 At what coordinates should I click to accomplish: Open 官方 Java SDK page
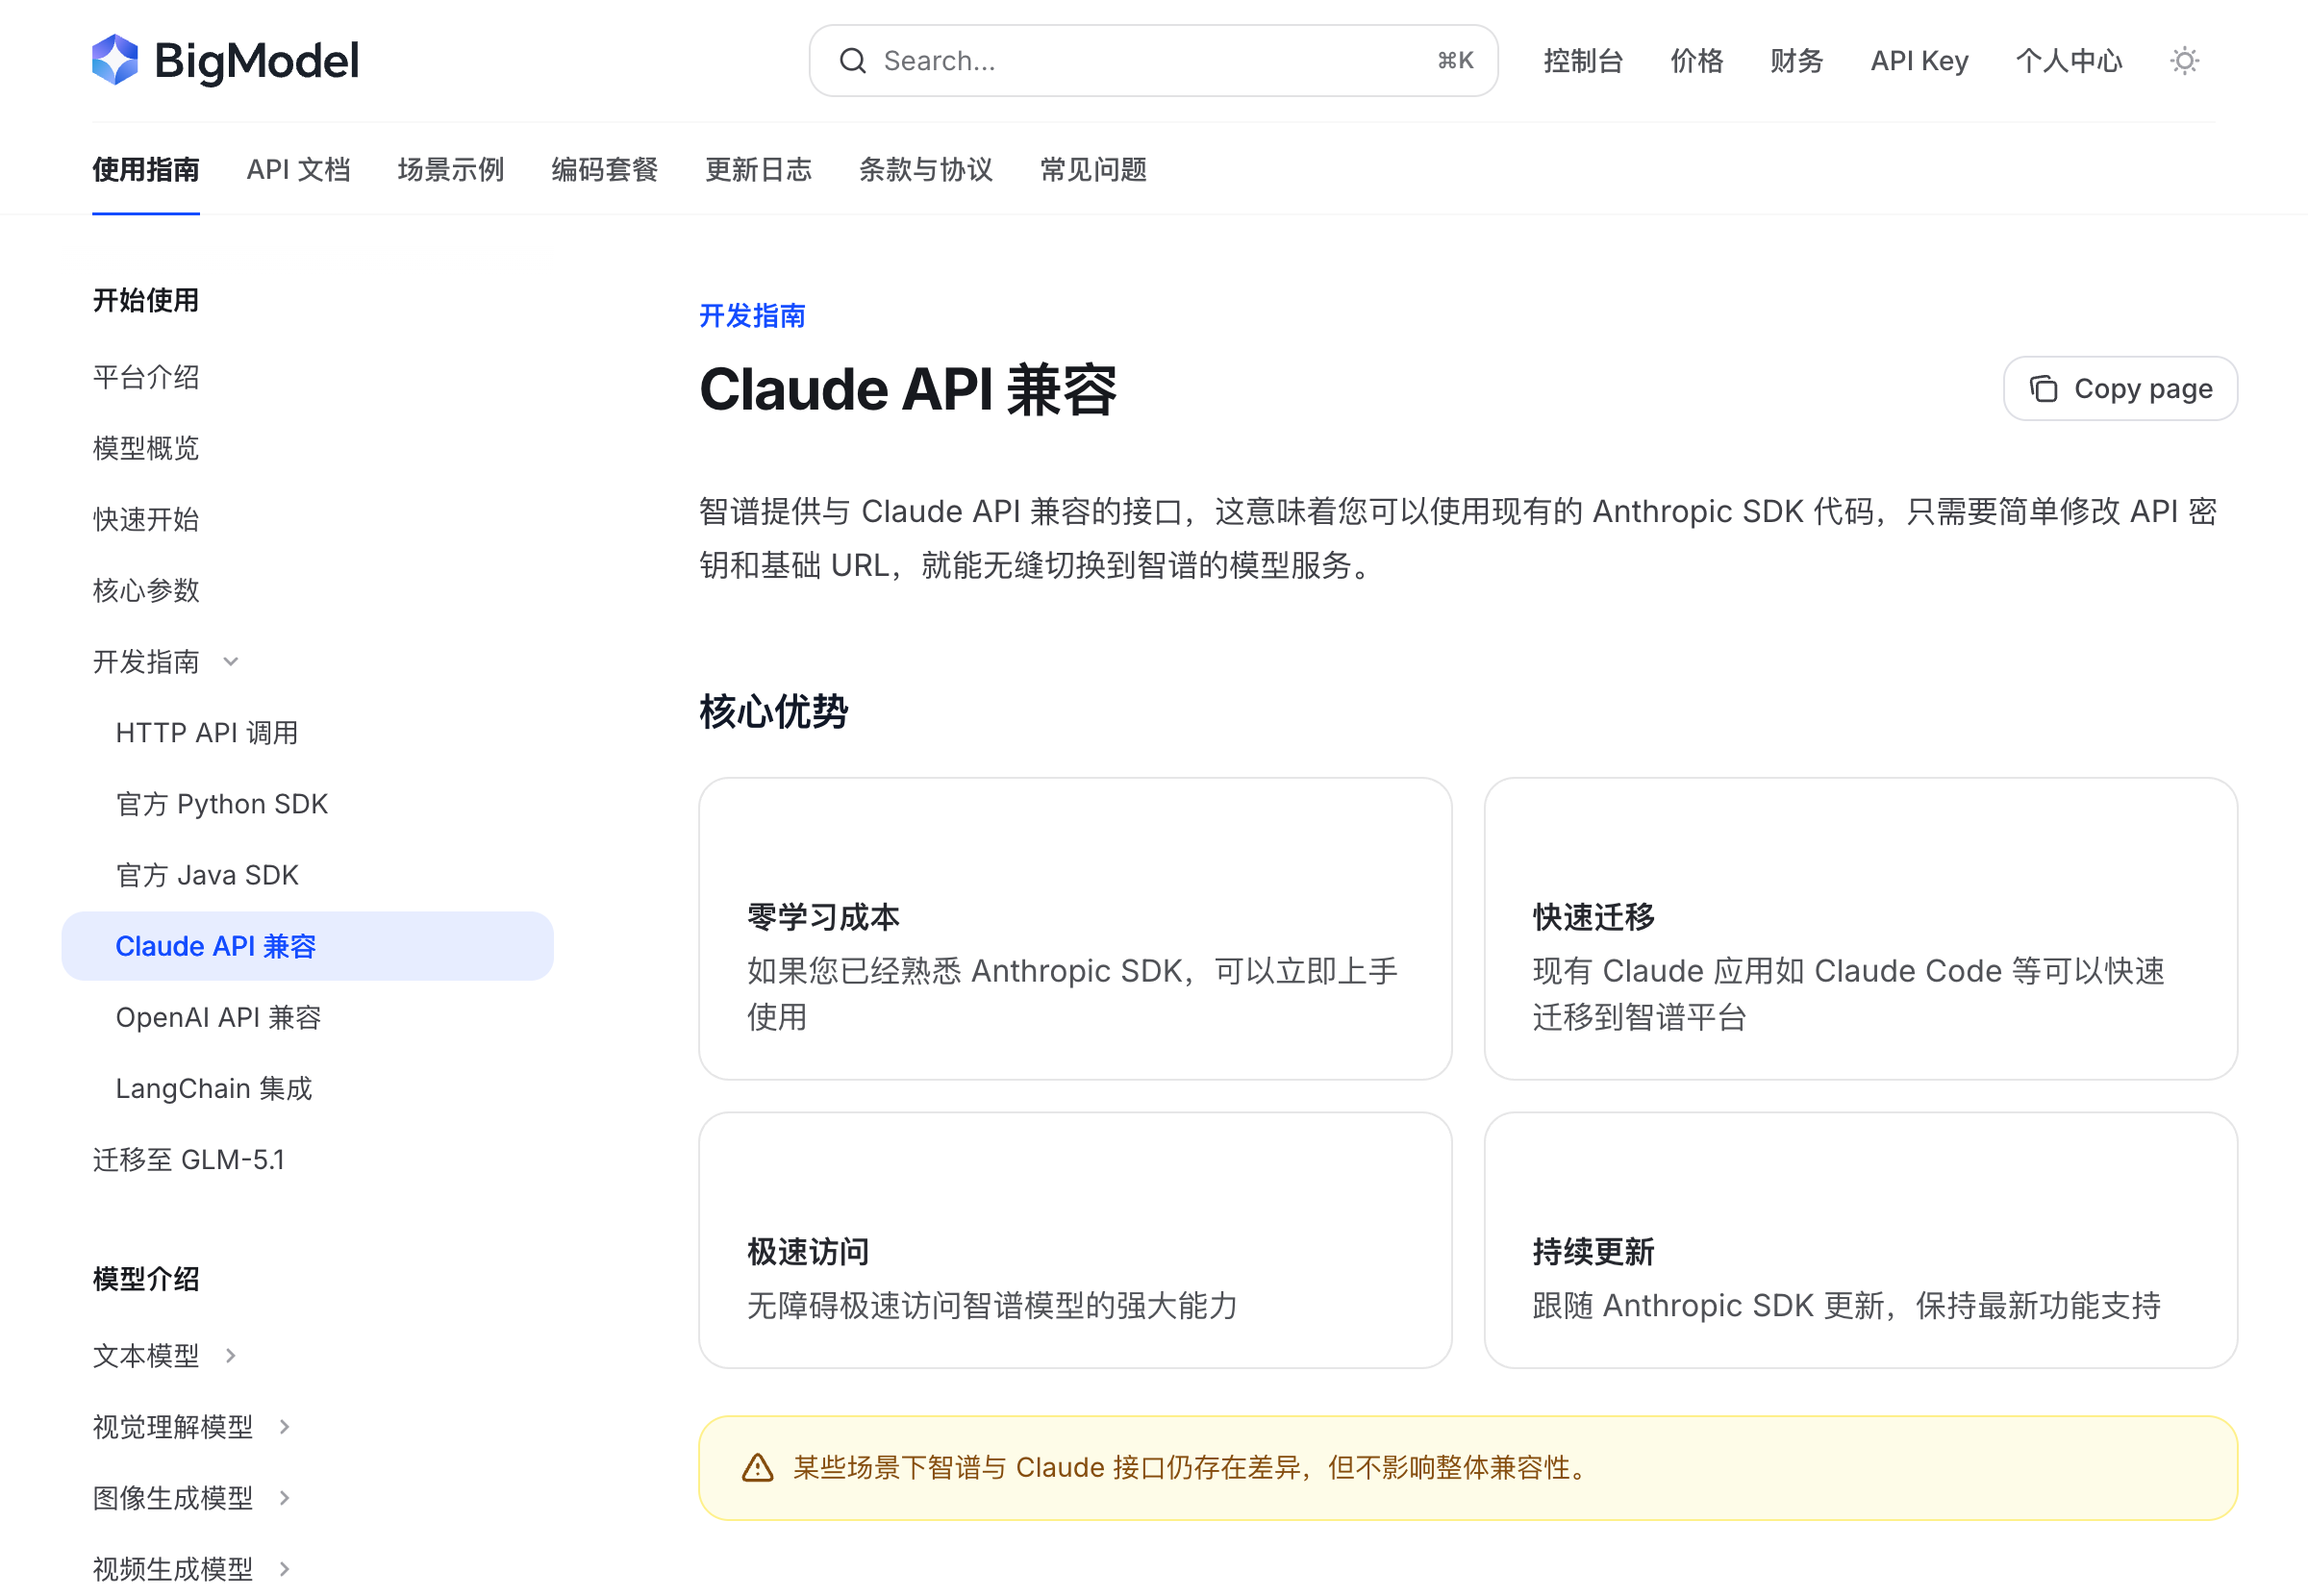[x=207, y=875]
